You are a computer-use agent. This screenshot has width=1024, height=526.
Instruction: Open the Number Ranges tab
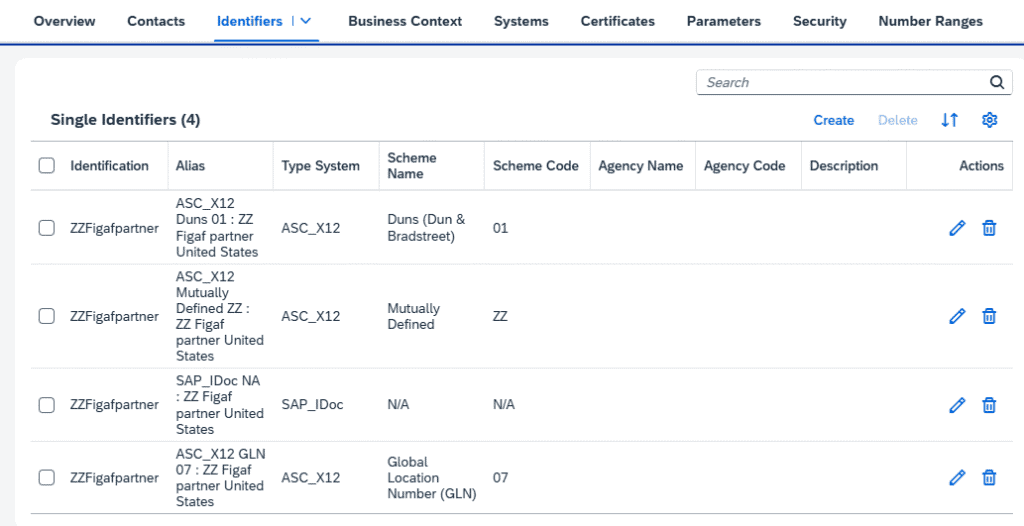pos(931,22)
